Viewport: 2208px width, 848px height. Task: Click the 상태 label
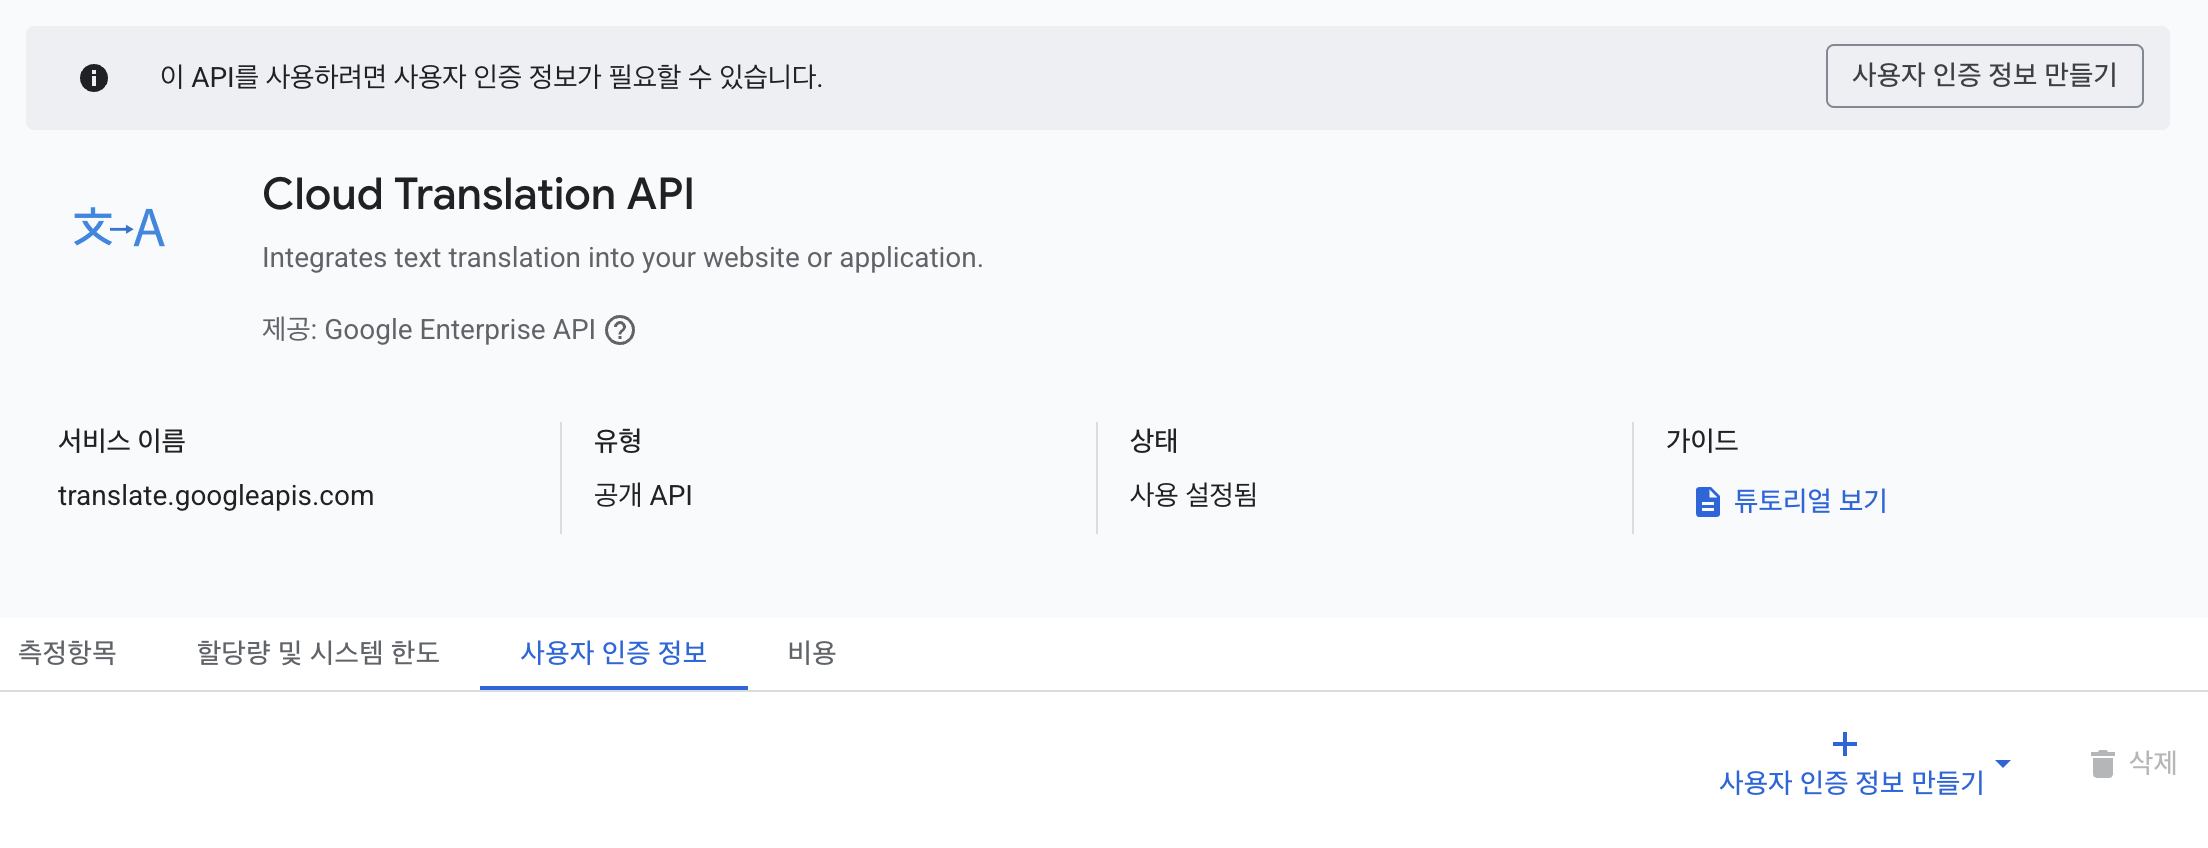click(1154, 441)
